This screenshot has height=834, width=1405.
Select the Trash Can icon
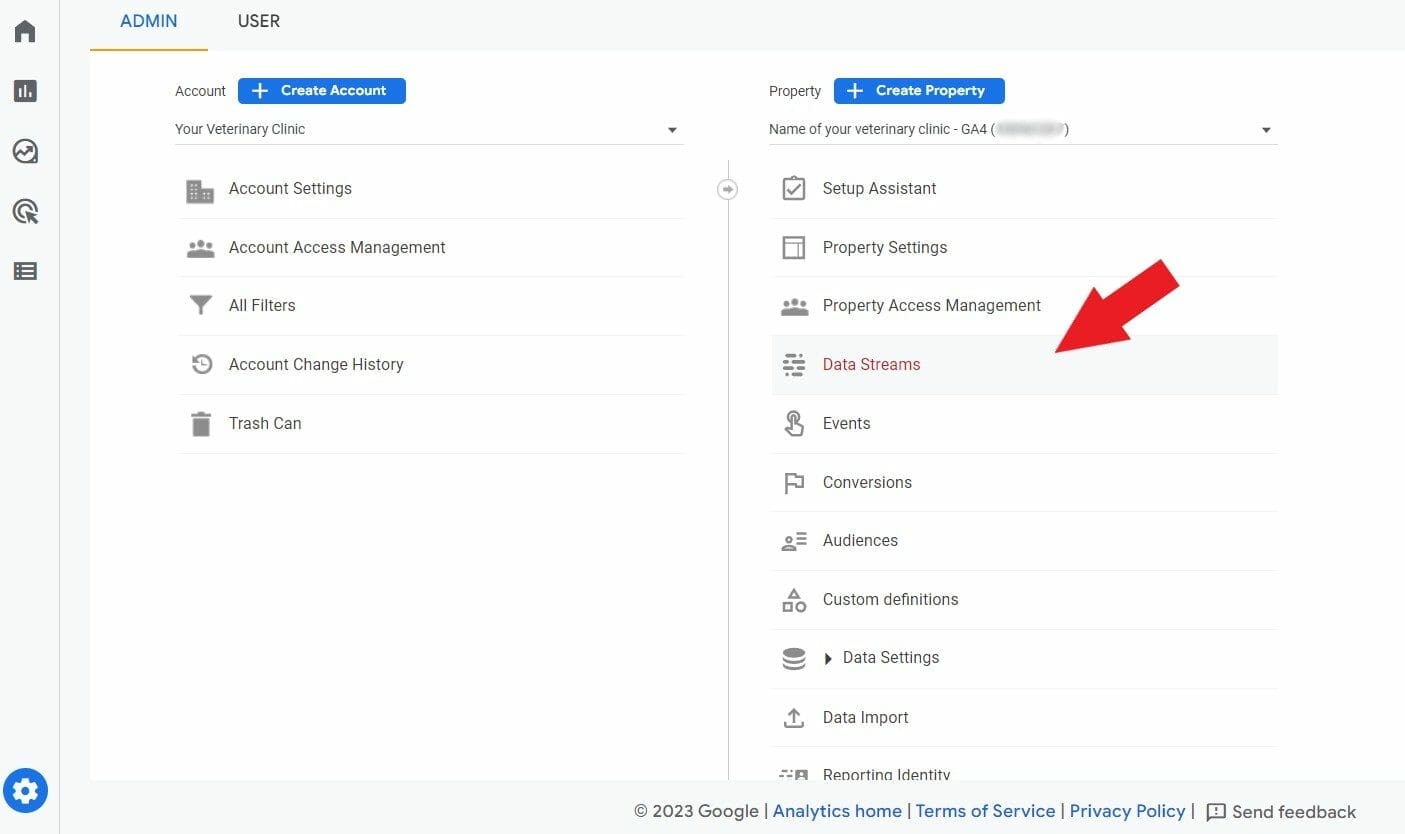200,423
